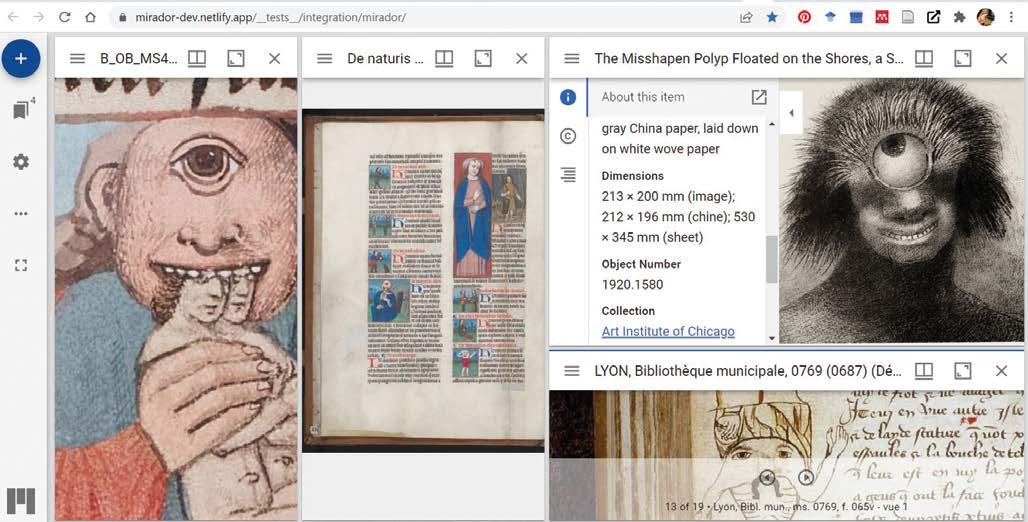Collapse the side panel arrow
The image size is (1028, 522).
click(791, 113)
